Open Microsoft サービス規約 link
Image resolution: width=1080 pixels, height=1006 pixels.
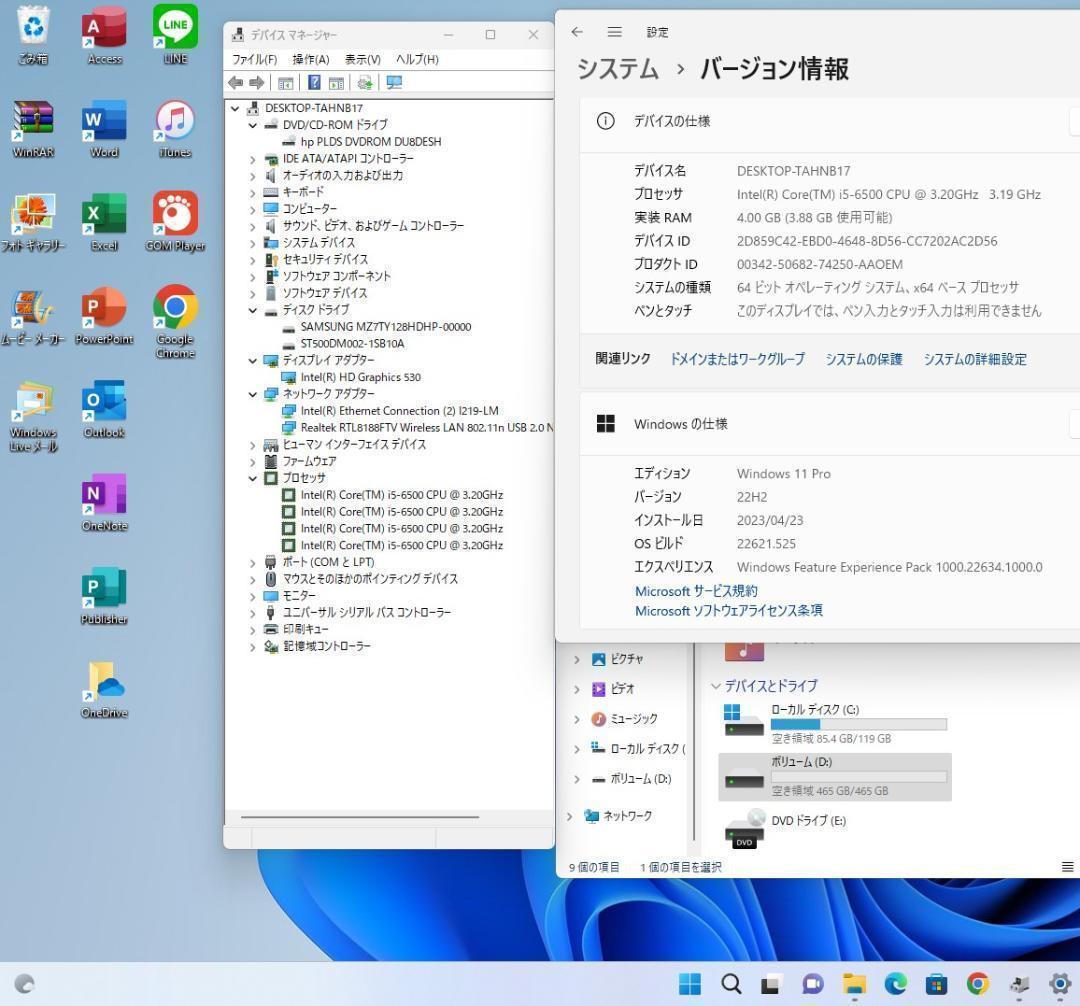(695, 590)
